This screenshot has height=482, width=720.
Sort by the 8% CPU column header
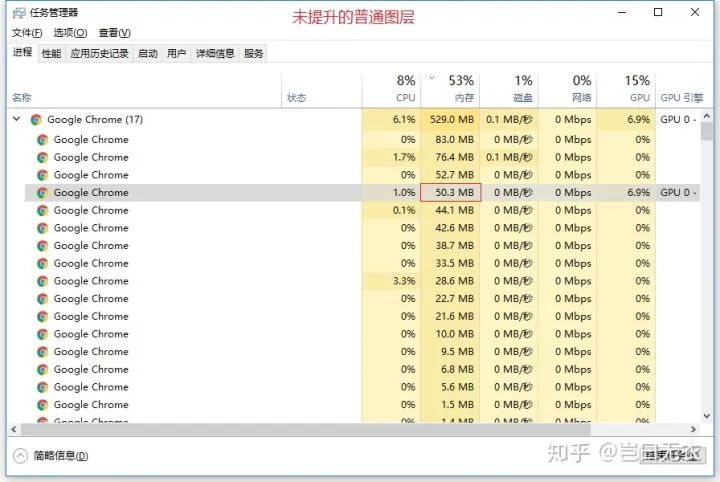point(391,90)
